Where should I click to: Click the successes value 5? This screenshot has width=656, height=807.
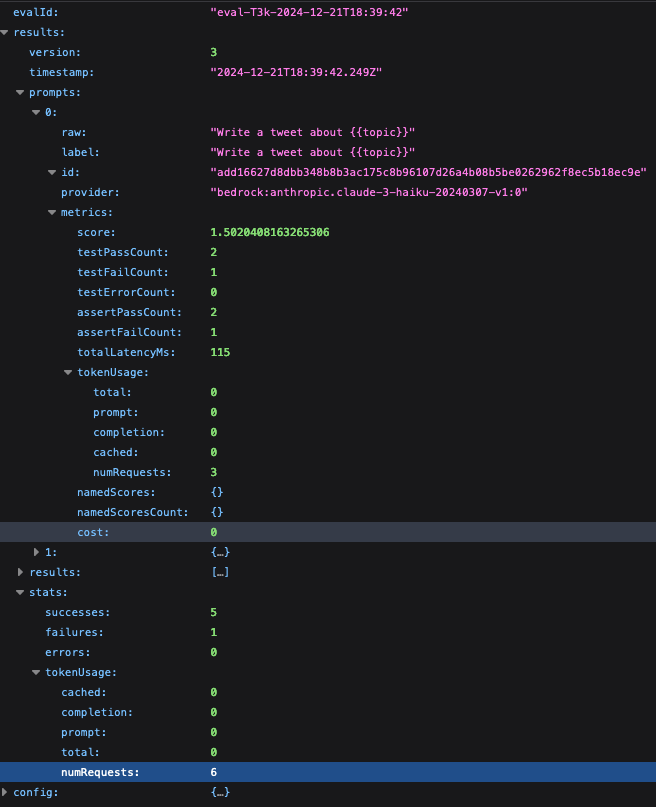214,612
